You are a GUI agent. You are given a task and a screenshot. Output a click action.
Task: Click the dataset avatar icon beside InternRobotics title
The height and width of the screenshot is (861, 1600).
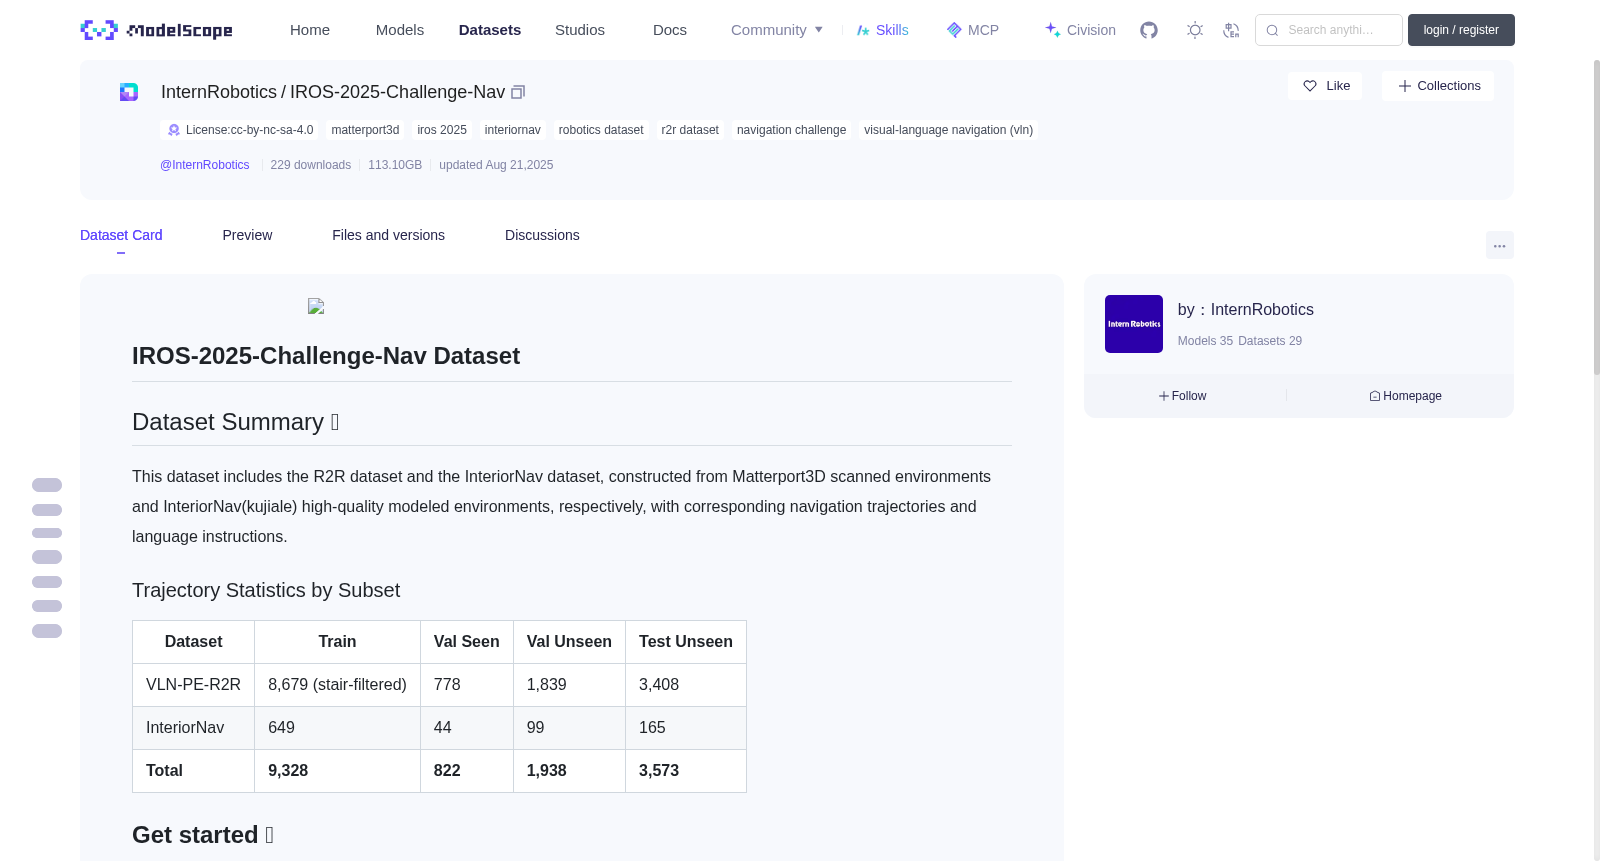tap(129, 92)
